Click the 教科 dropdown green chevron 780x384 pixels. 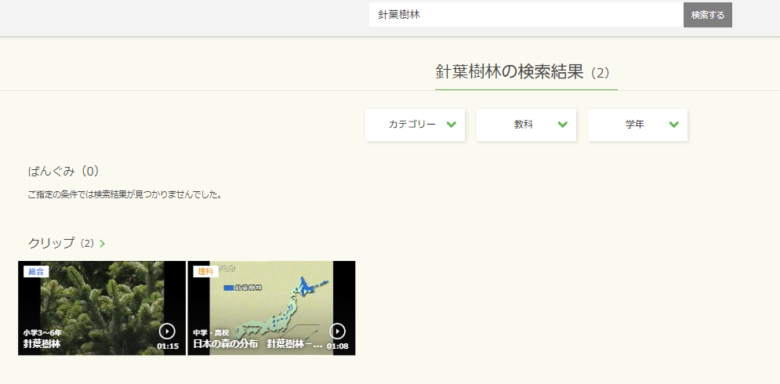coord(563,124)
